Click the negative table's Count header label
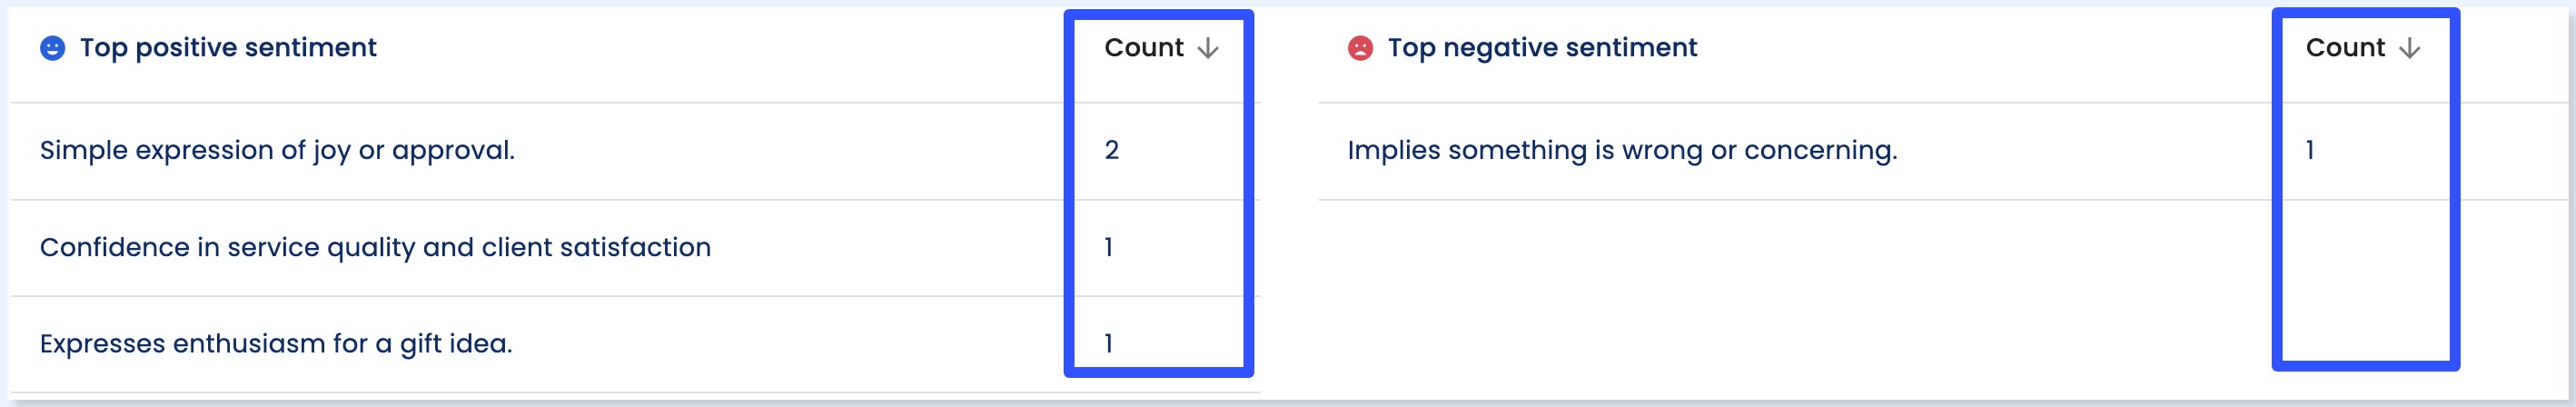The image size is (2576, 407). [2344, 48]
